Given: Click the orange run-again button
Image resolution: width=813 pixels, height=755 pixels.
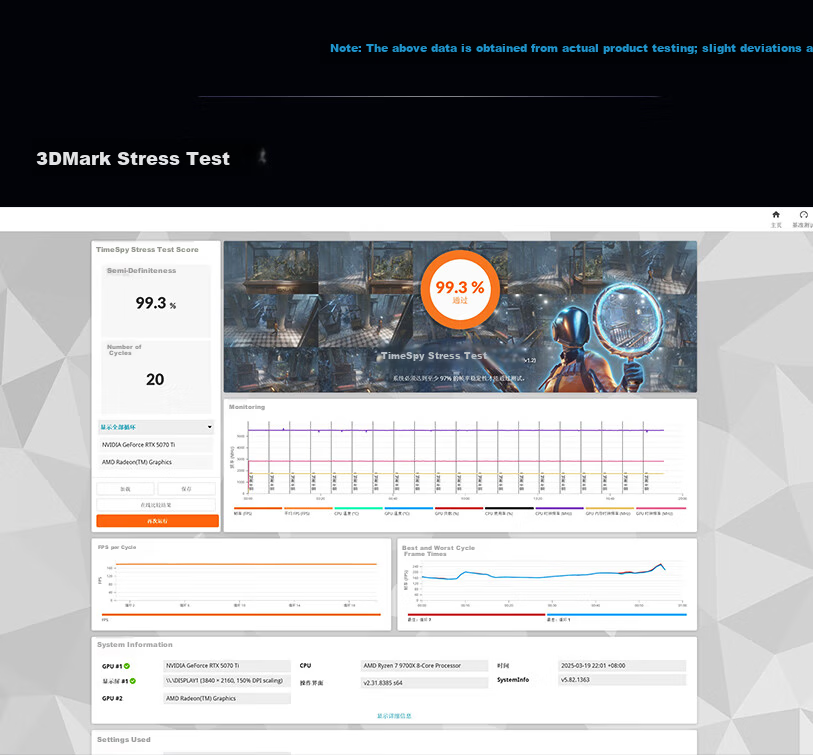Looking at the screenshot, I should pos(158,521).
